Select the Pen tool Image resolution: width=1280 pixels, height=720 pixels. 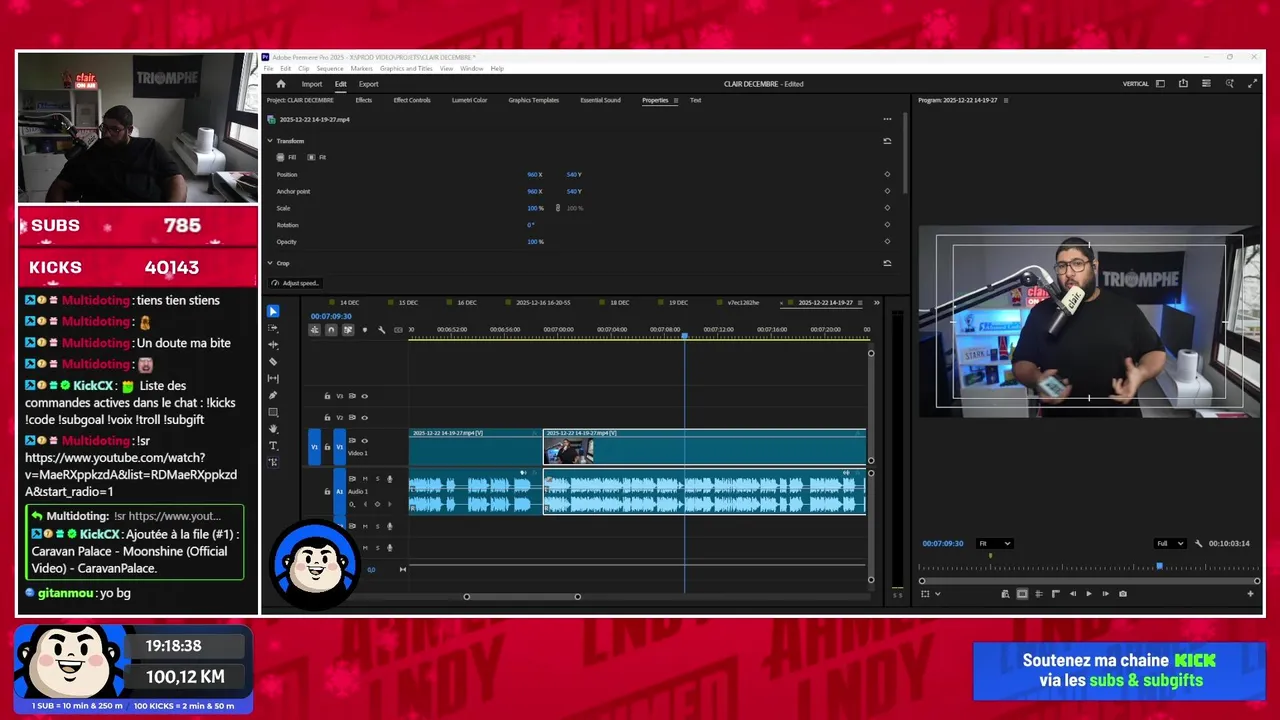coord(273,395)
